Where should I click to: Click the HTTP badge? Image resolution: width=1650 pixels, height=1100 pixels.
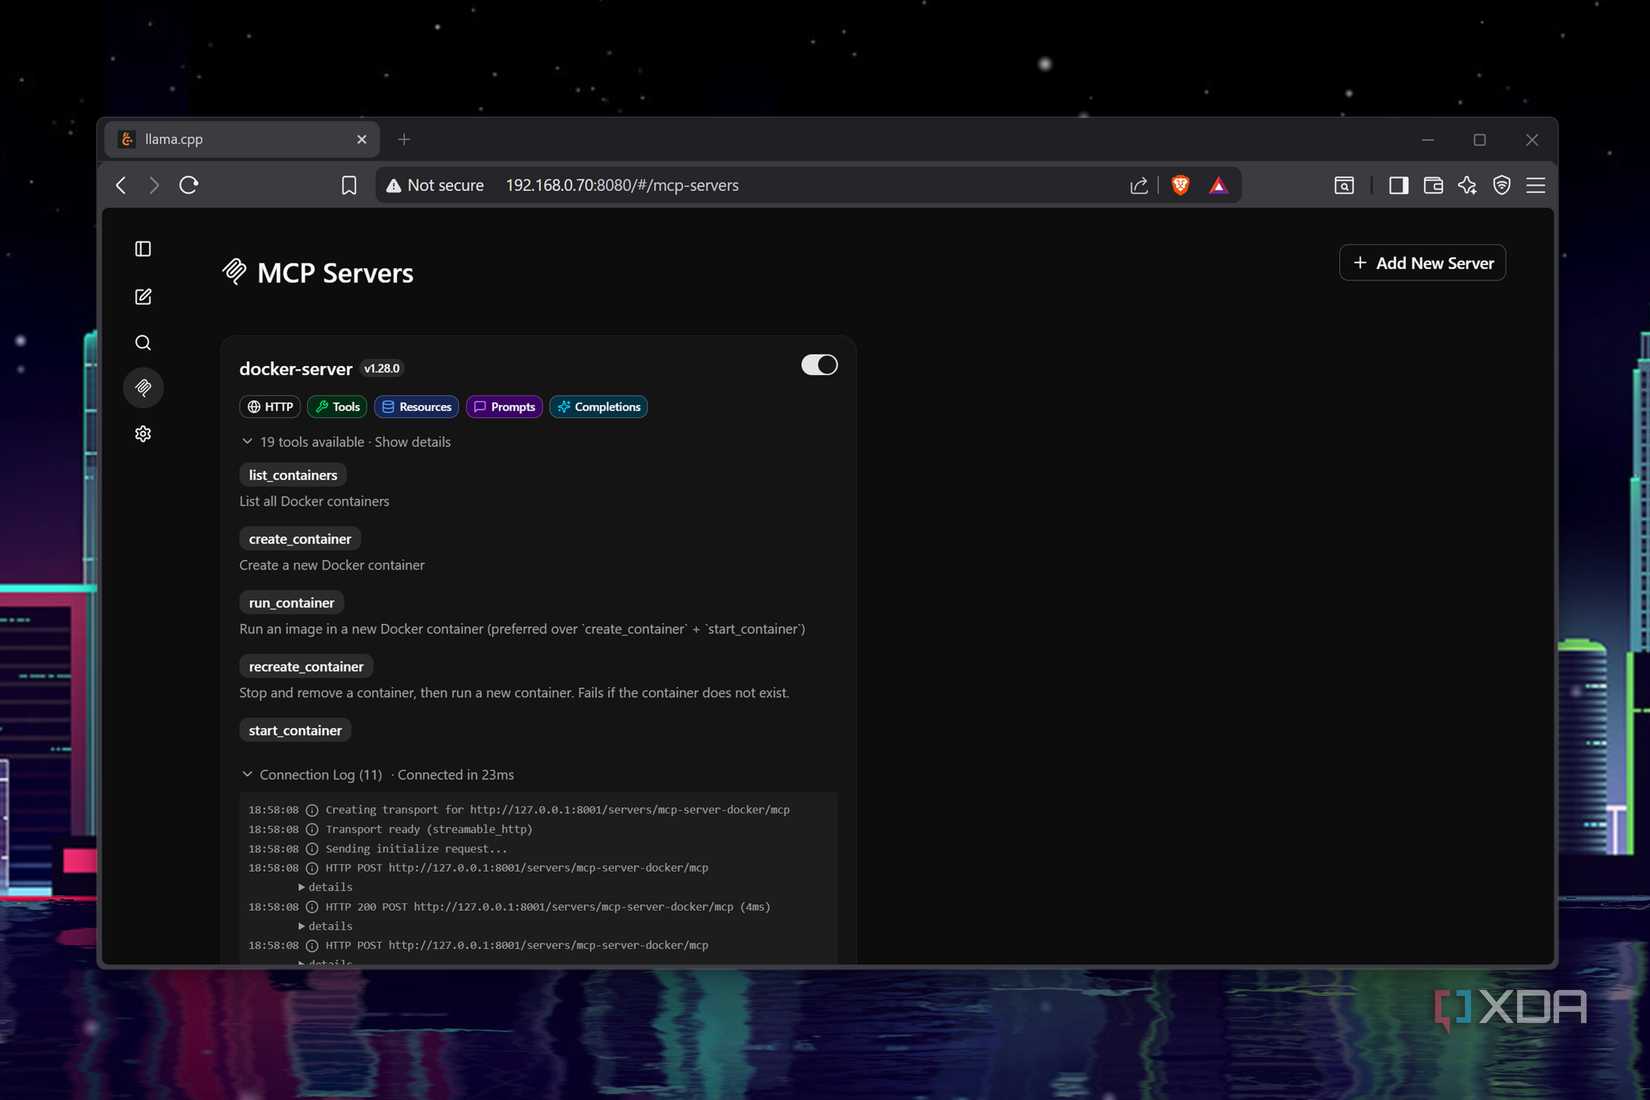(270, 407)
